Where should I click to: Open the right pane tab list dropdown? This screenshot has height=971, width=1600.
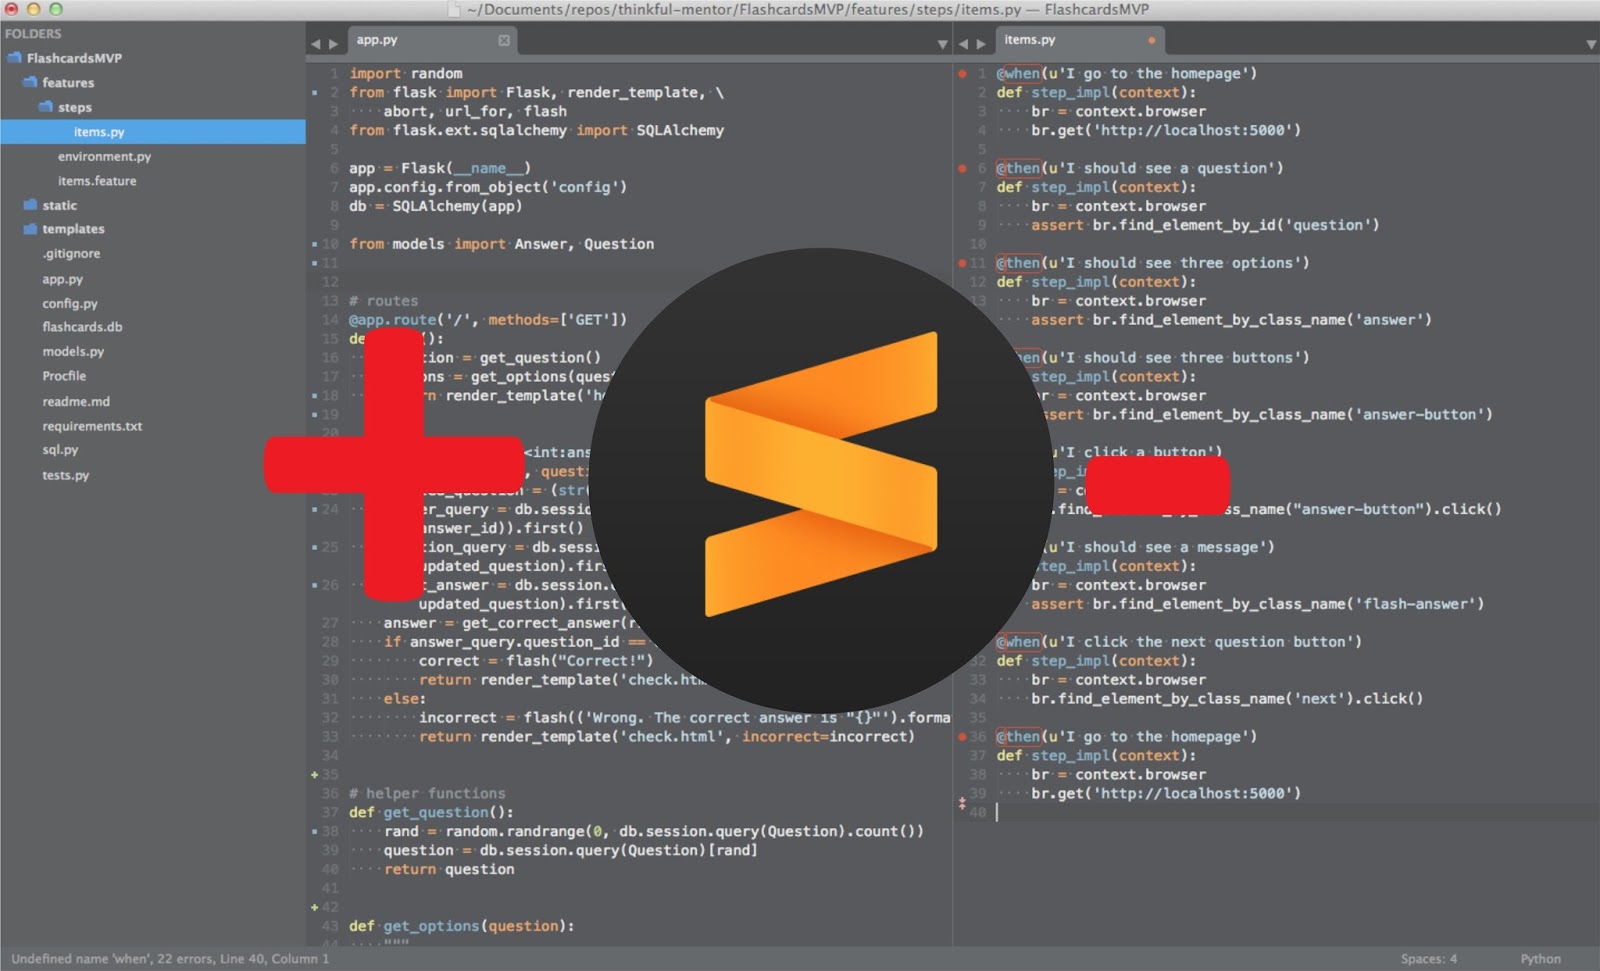(x=1591, y=44)
